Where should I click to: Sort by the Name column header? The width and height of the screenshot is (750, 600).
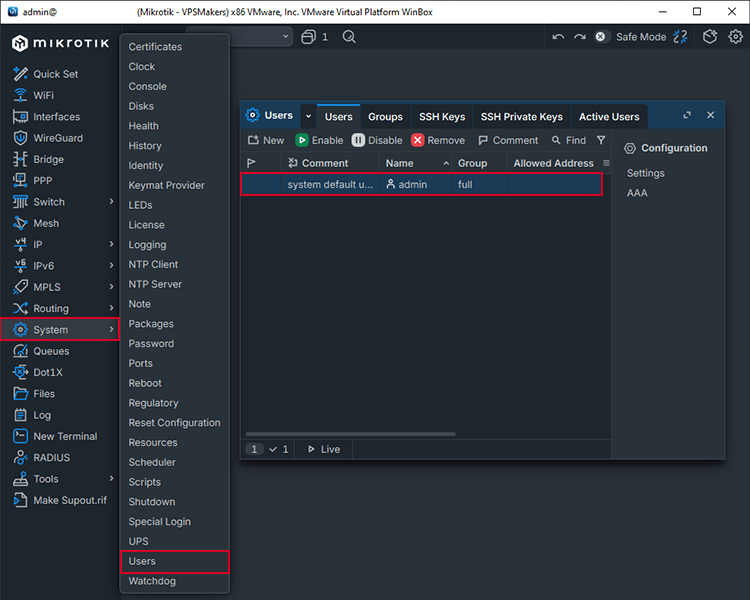[416, 163]
